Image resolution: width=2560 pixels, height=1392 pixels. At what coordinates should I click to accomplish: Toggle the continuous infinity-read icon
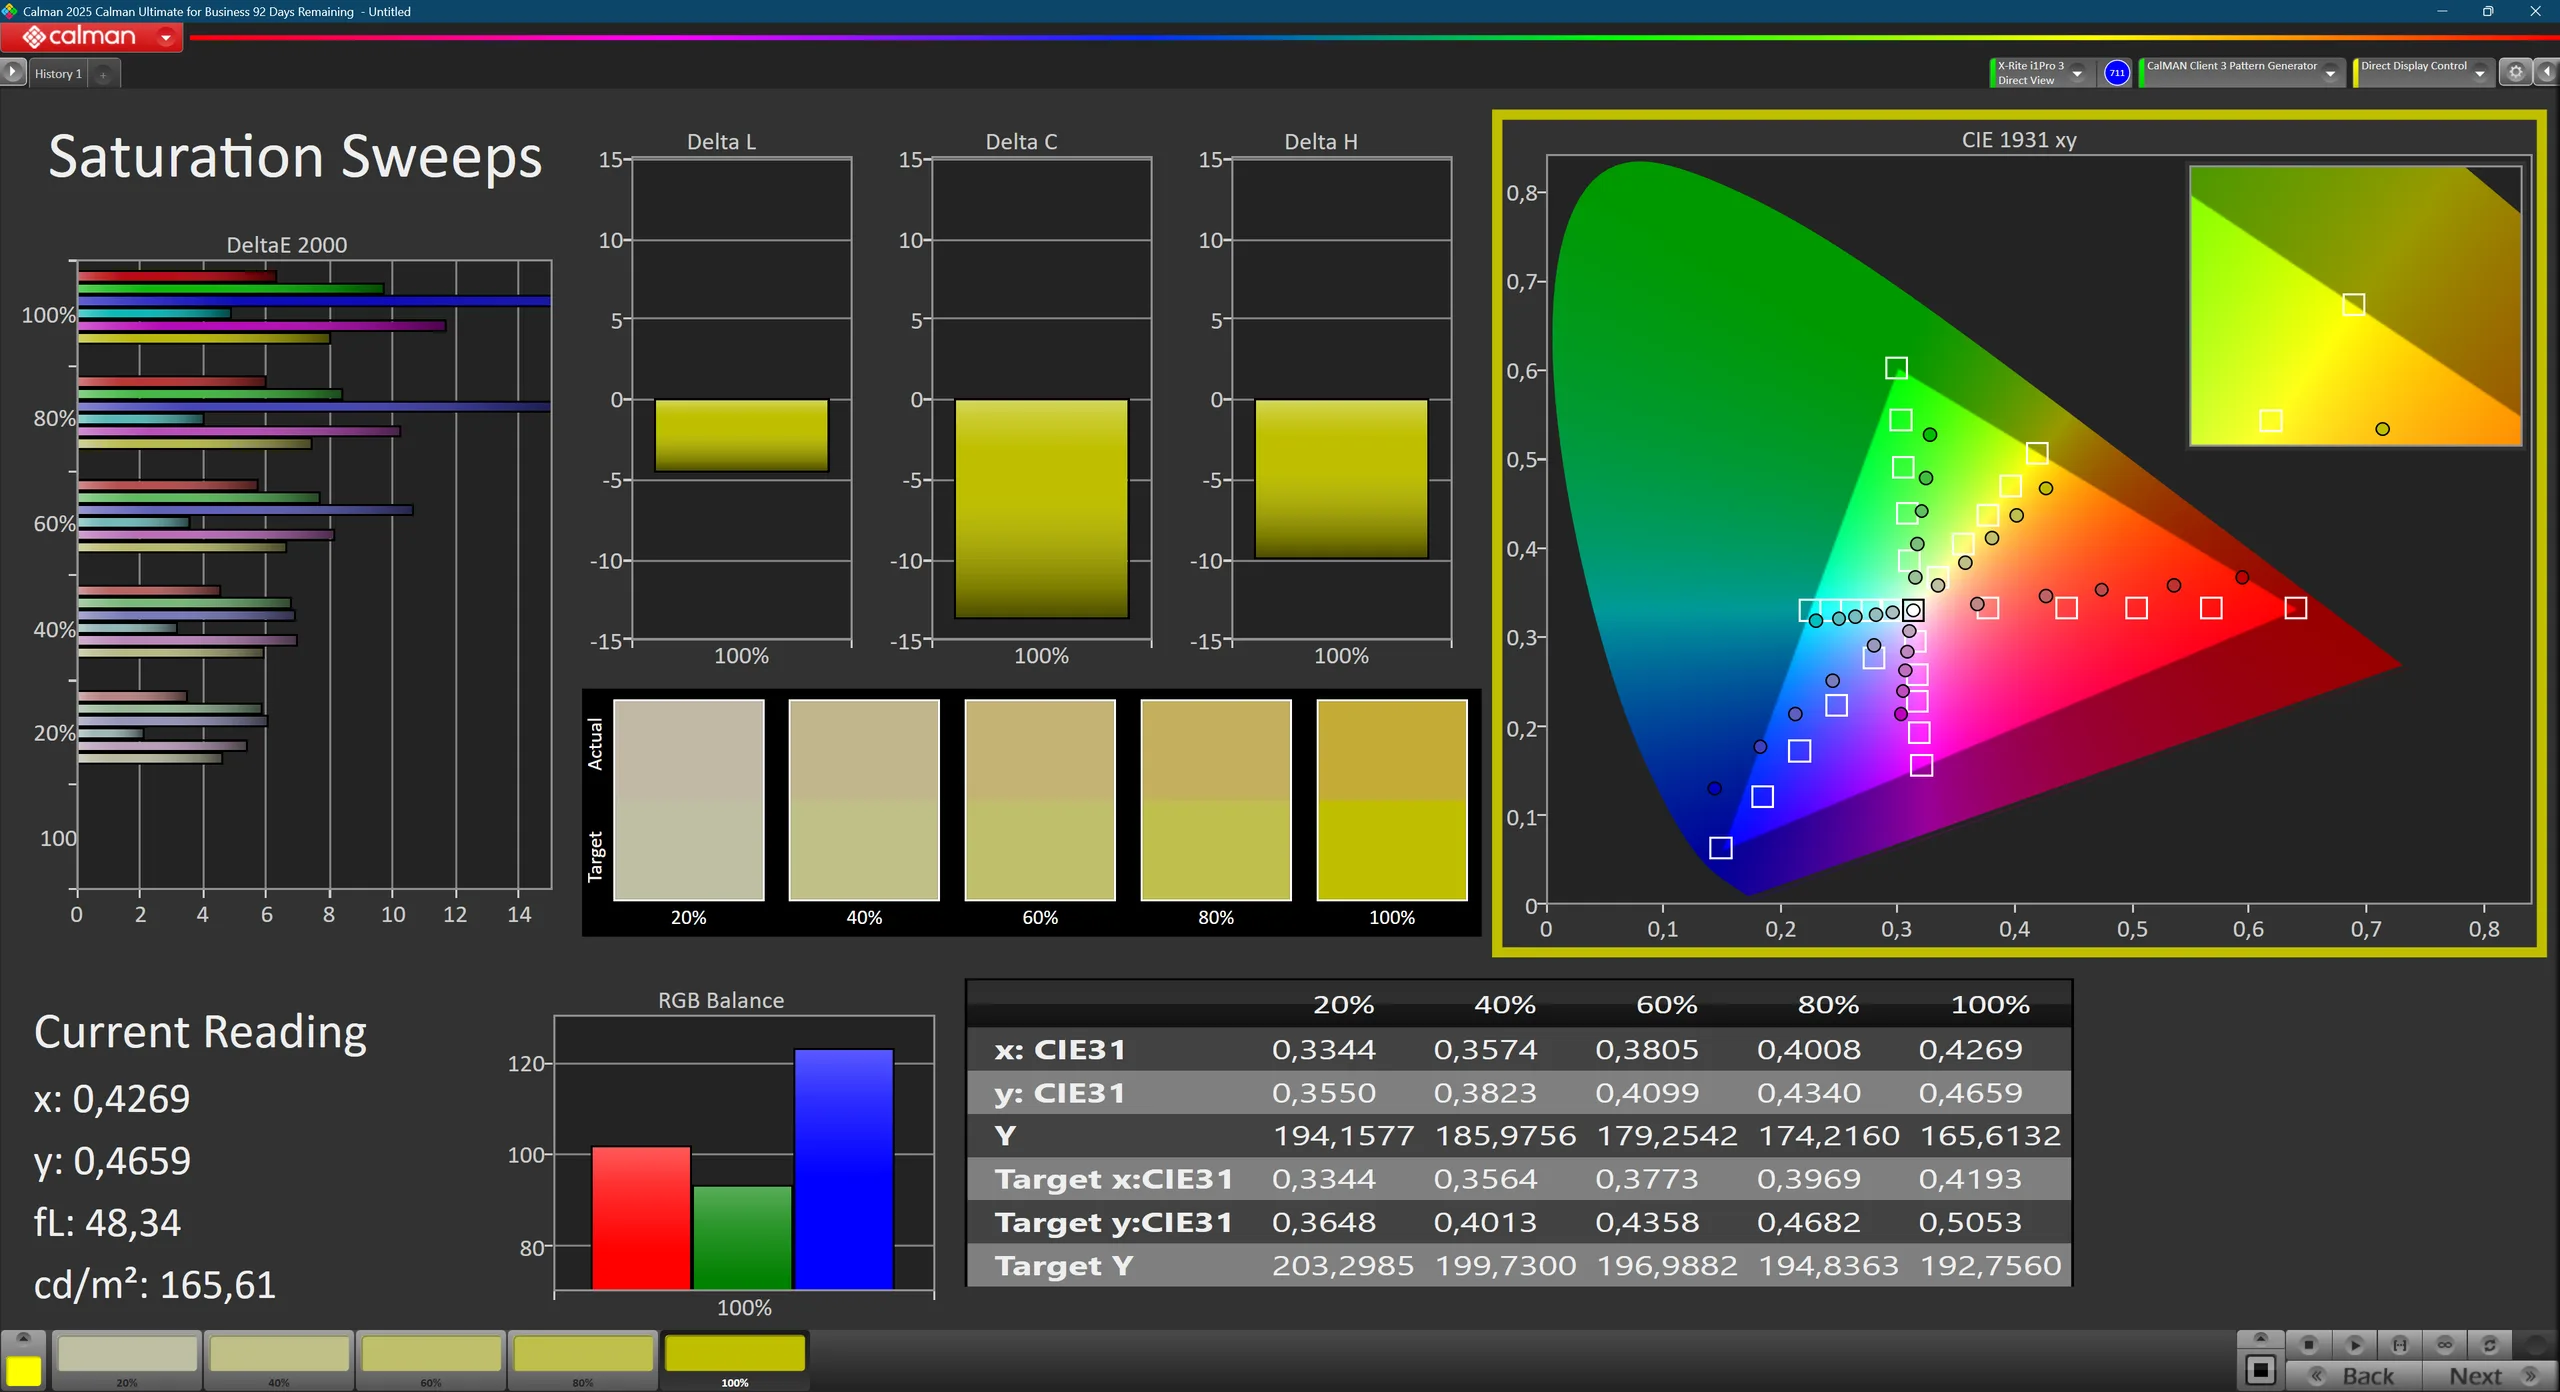tap(2445, 1345)
